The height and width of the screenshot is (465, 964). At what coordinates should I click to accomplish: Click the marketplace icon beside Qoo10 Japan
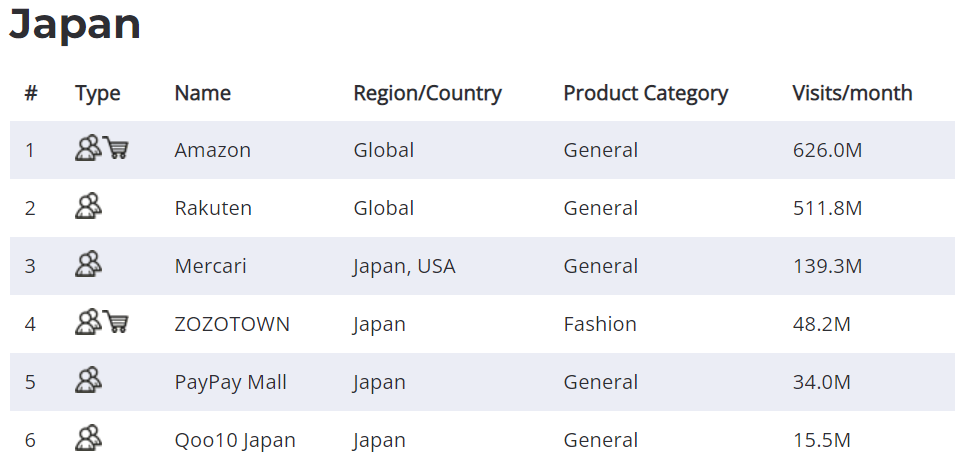coord(89,438)
